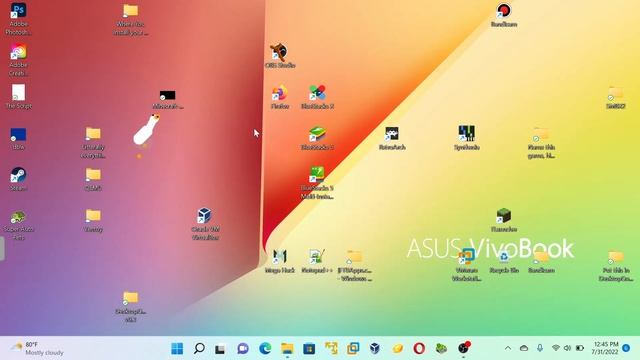Open the Windows Start menu
Image resolution: width=640 pixels, height=360 pixels.
(177, 349)
